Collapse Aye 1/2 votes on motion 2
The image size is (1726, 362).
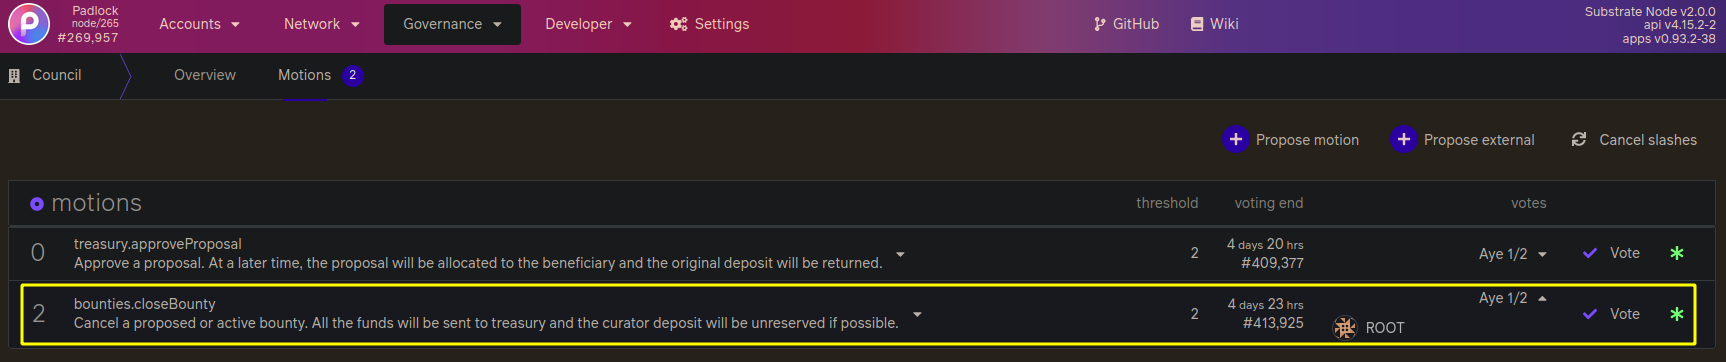click(x=1513, y=298)
